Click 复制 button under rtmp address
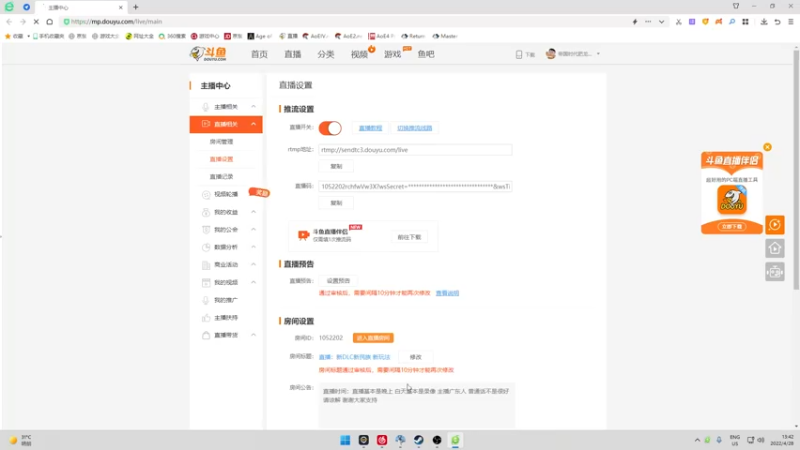Screen dimensions: 800x450 pyautogui.click(x=336, y=166)
